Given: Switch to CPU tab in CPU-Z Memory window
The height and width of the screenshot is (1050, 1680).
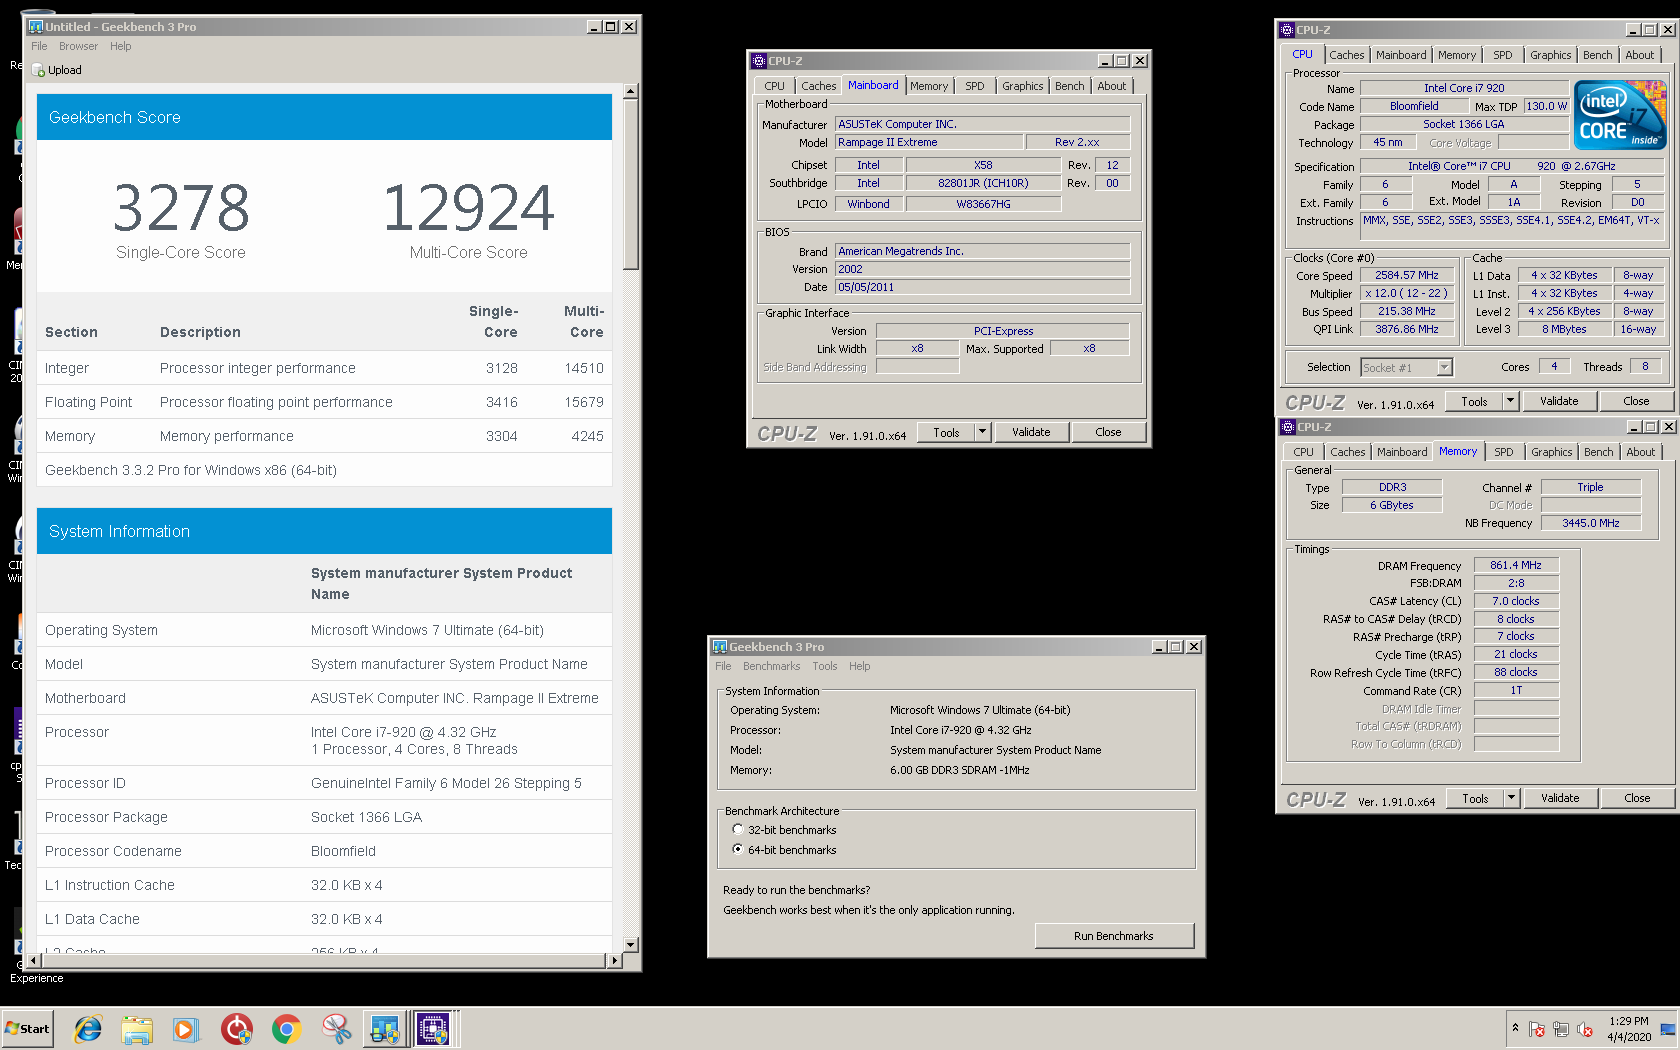Looking at the screenshot, I should (1303, 452).
